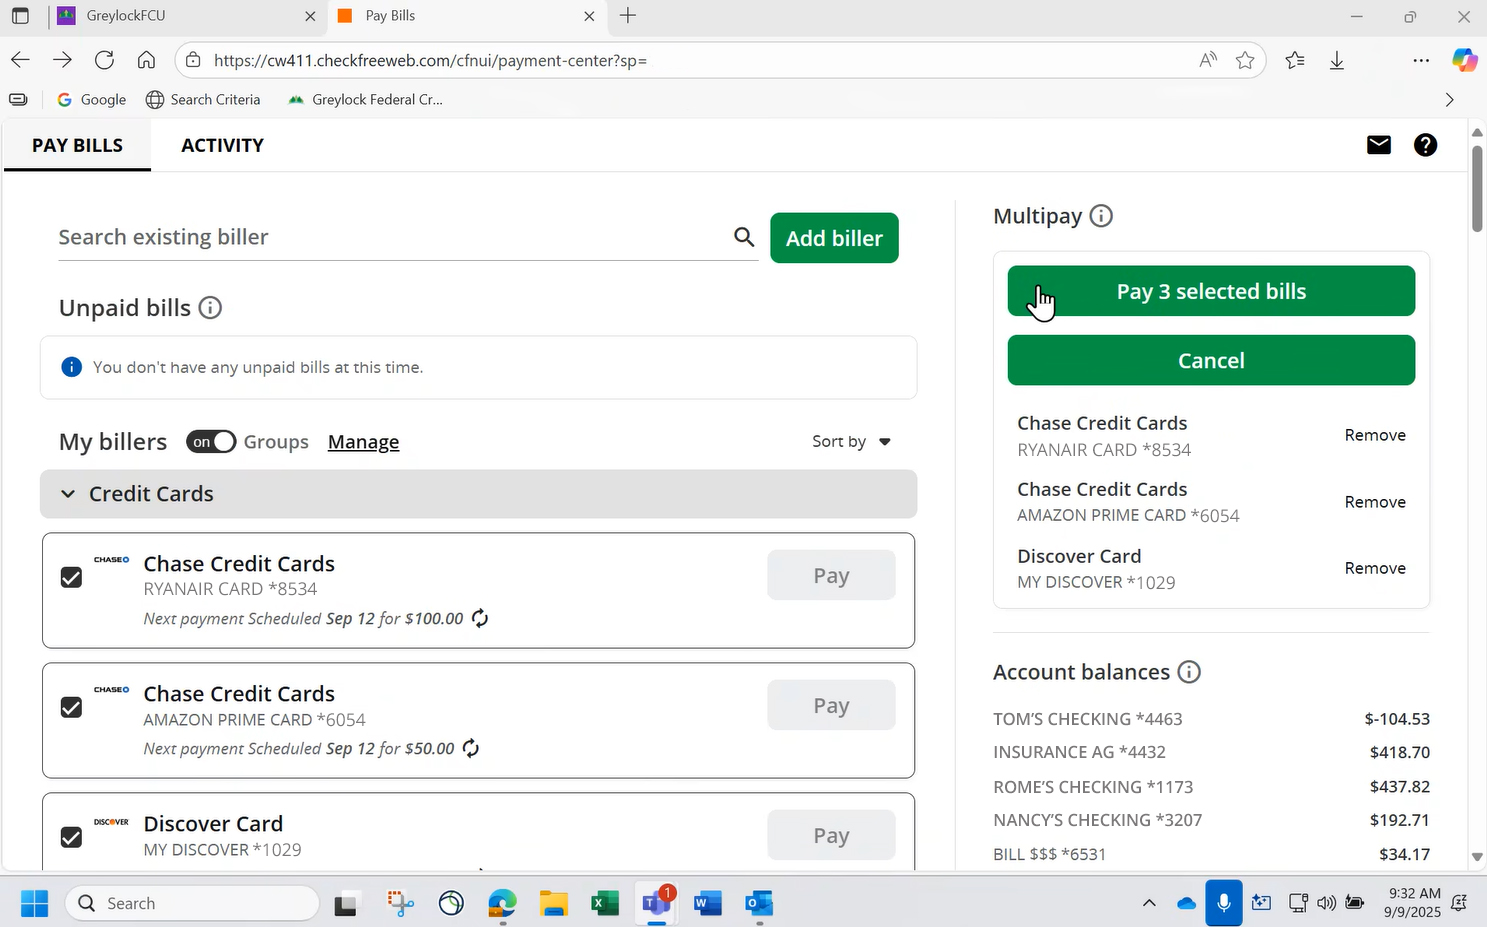The image size is (1487, 927).
Task: Click recurring payment icon for Ryanair card
Action: tap(480, 618)
